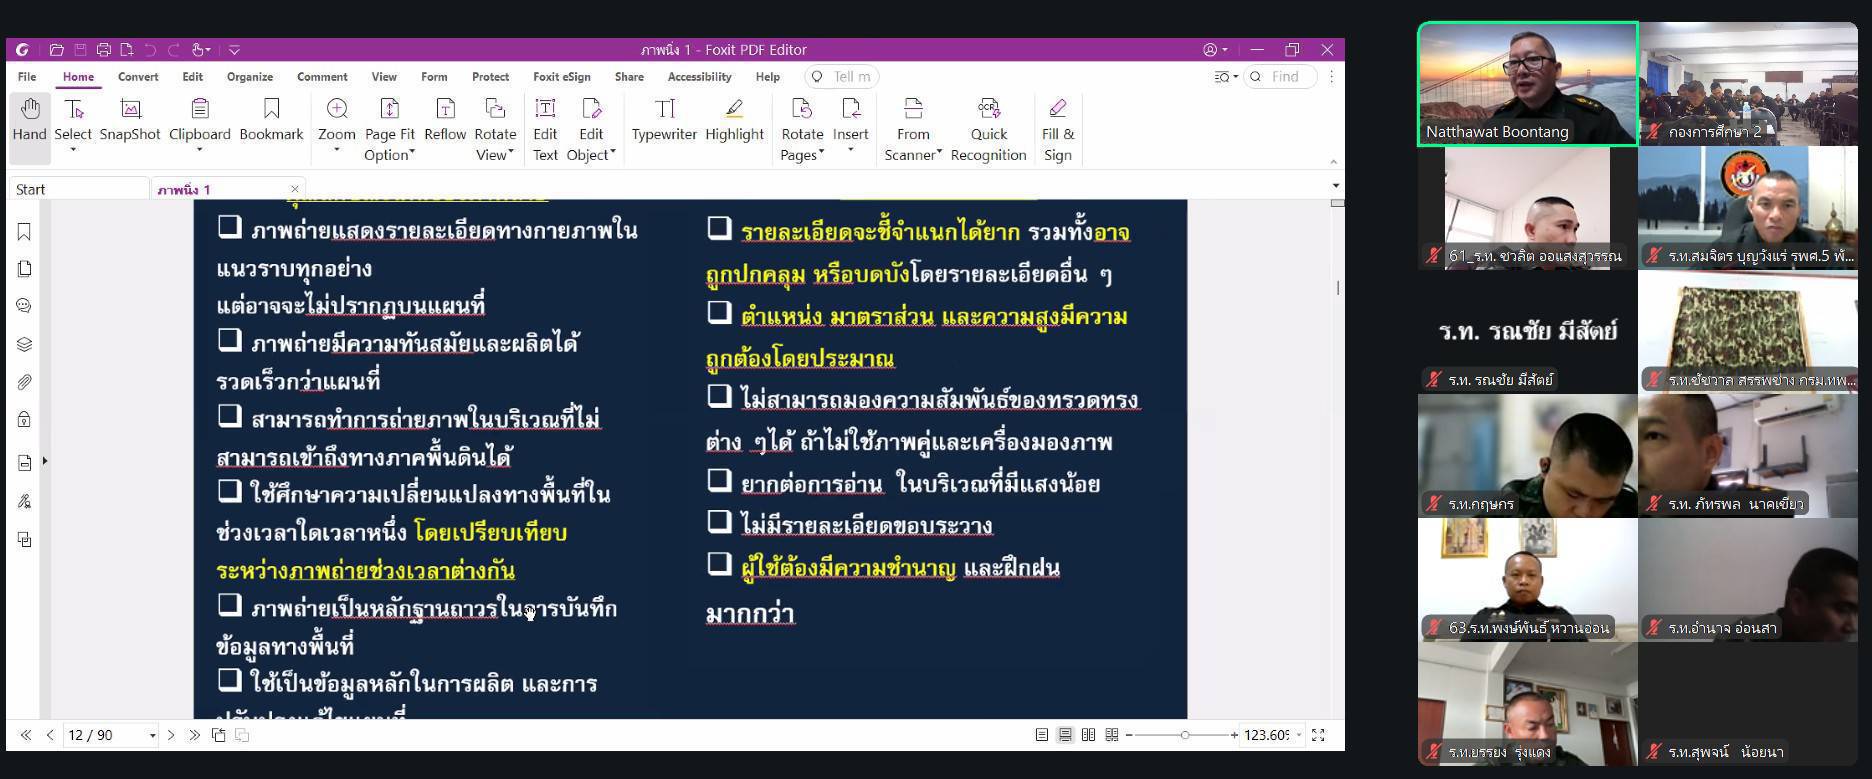1872x779 pixels.
Task: Toggle continuous page view mode
Action: click(x=1065, y=735)
